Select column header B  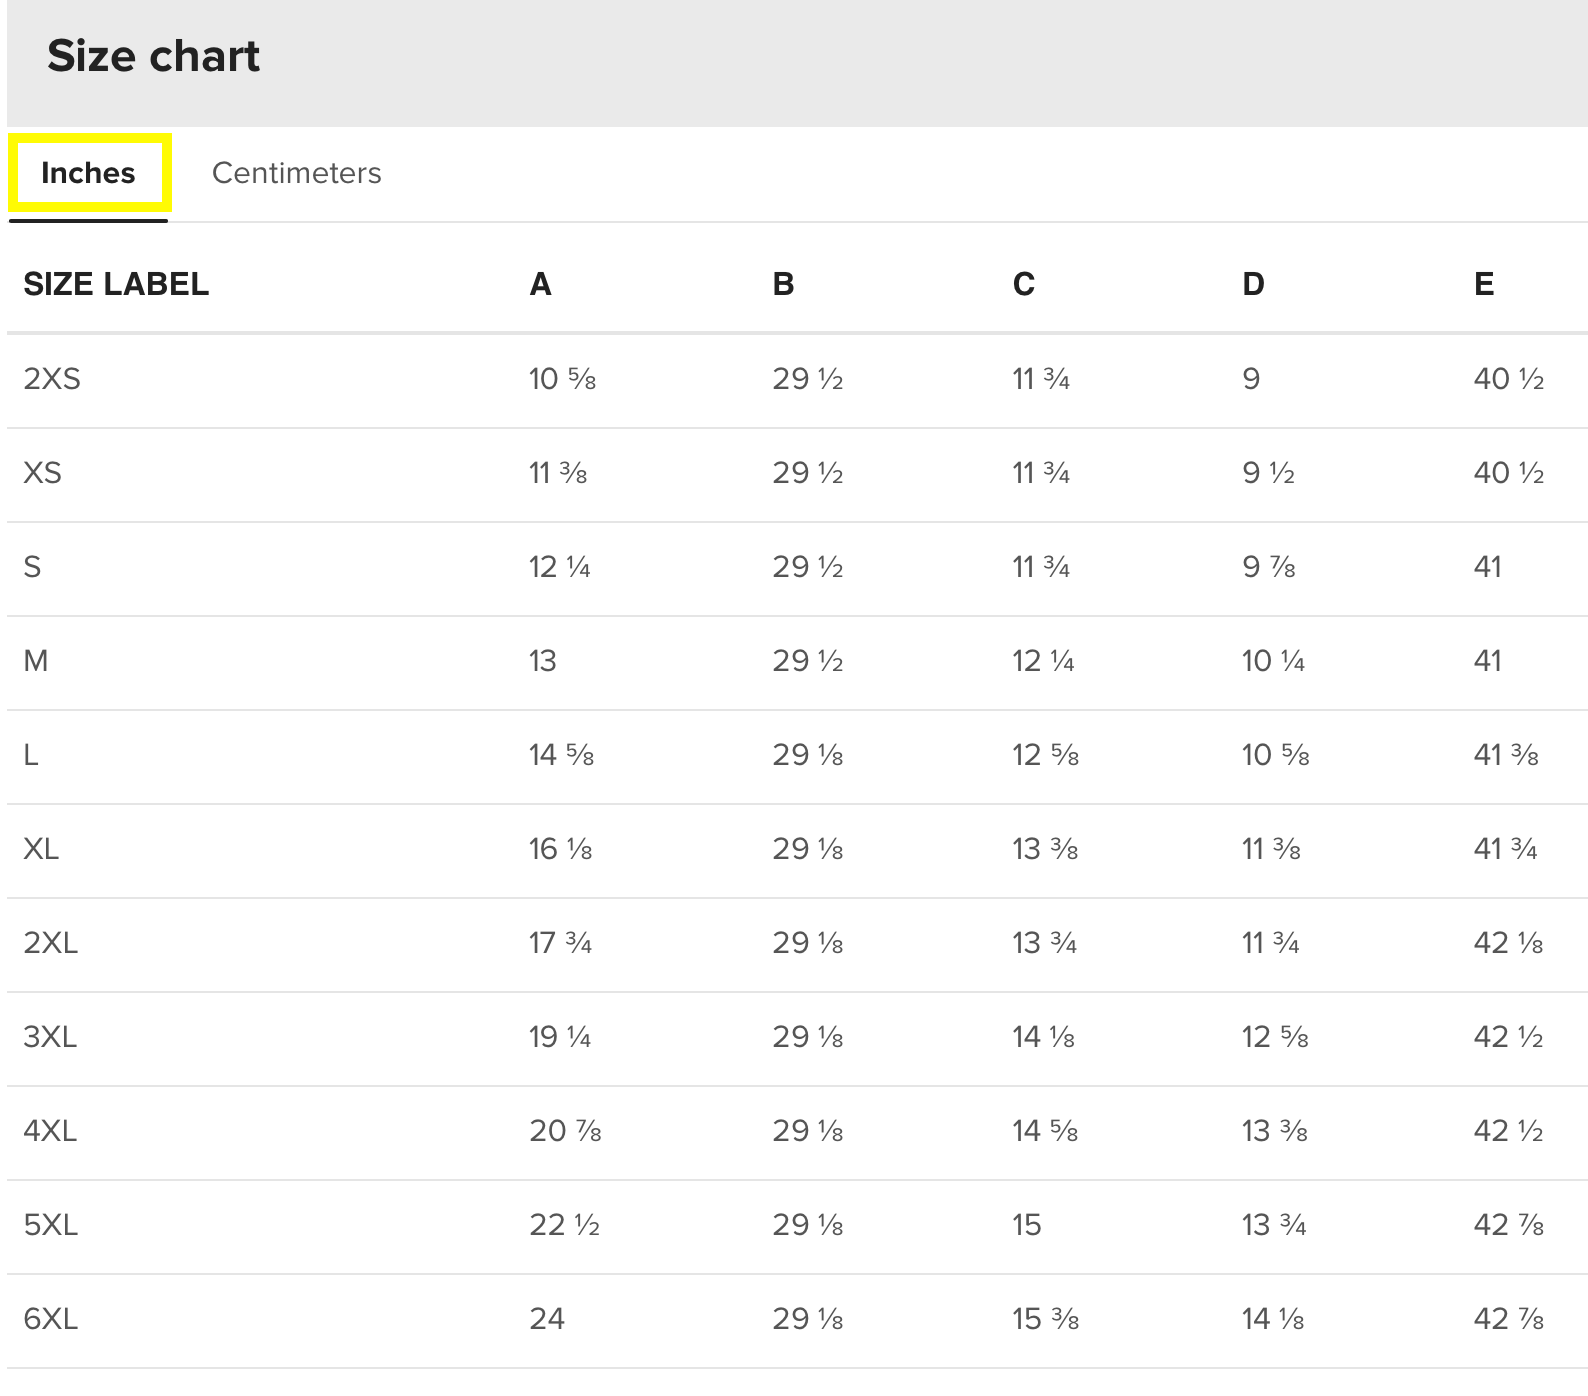pyautogui.click(x=783, y=284)
